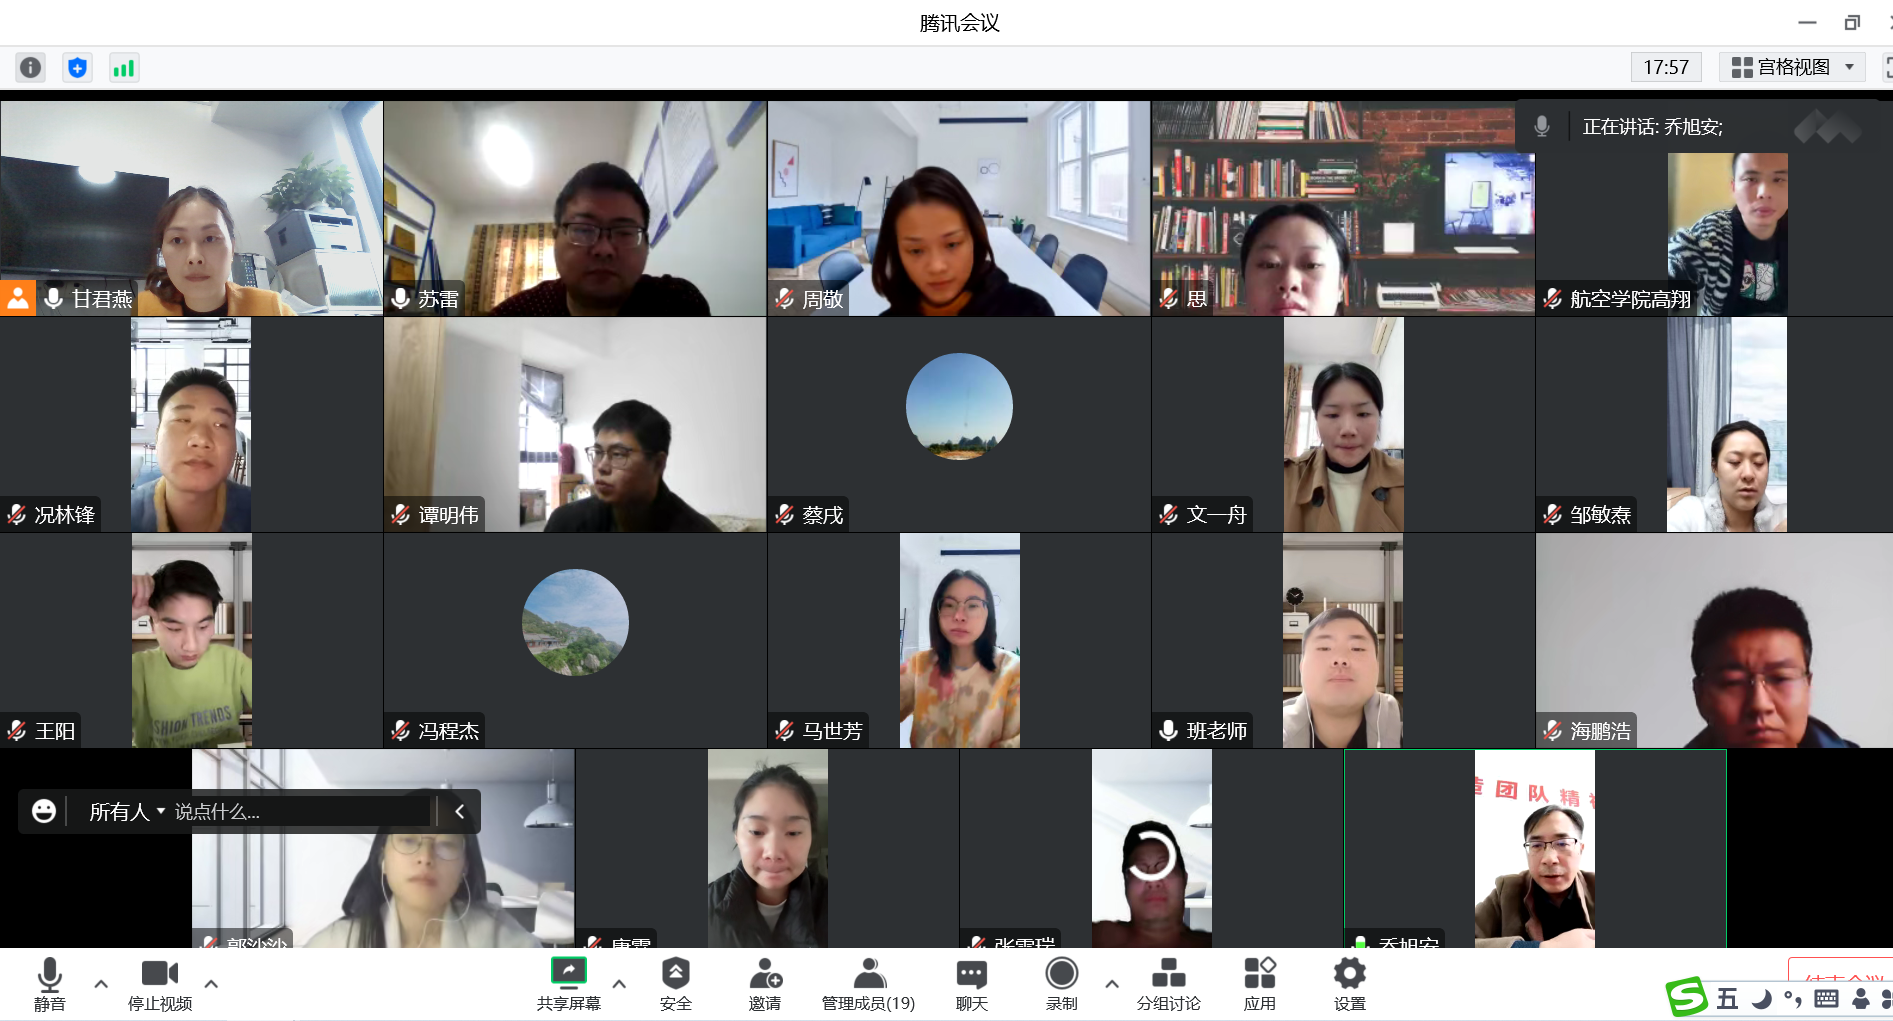Screen dimensions: 1893x1021
Task: Click the Invite (邀请) icon
Action: click(765, 983)
